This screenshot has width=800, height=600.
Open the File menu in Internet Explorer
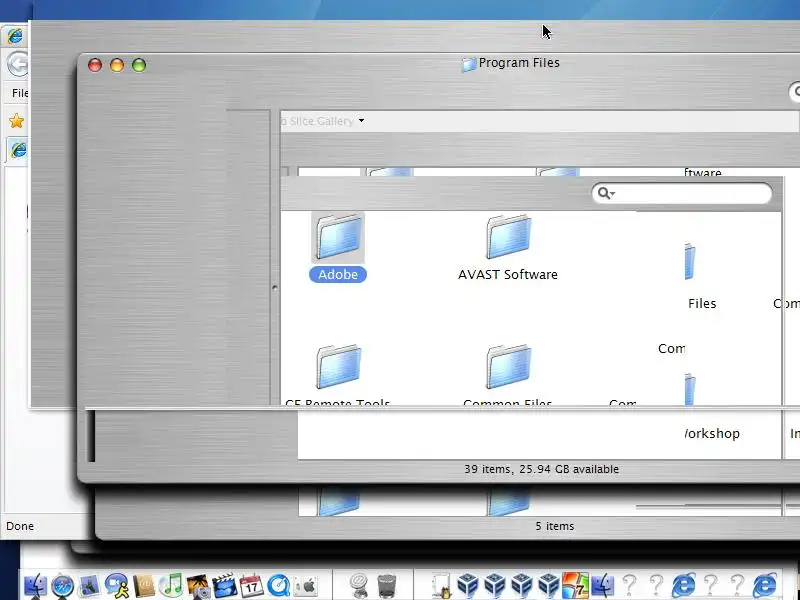[19, 93]
